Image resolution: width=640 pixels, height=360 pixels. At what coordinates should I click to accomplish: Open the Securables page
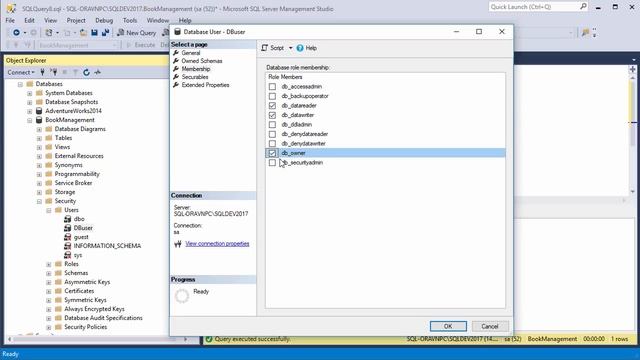click(195, 77)
